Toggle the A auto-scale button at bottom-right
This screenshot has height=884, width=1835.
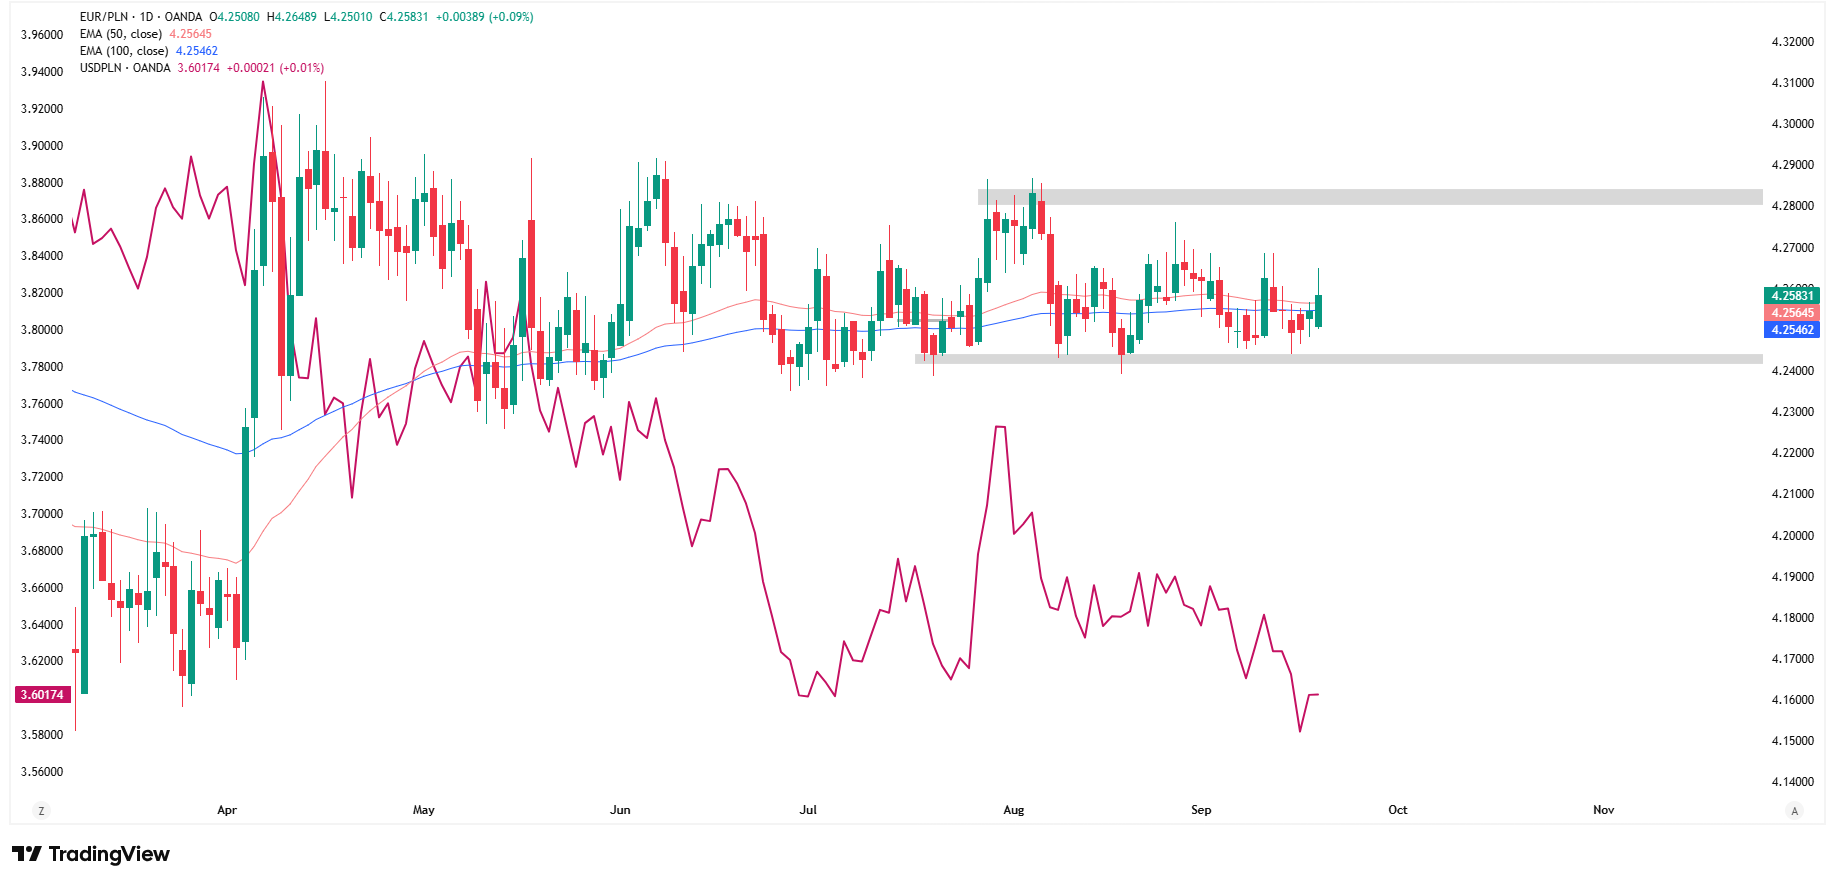tap(1795, 811)
